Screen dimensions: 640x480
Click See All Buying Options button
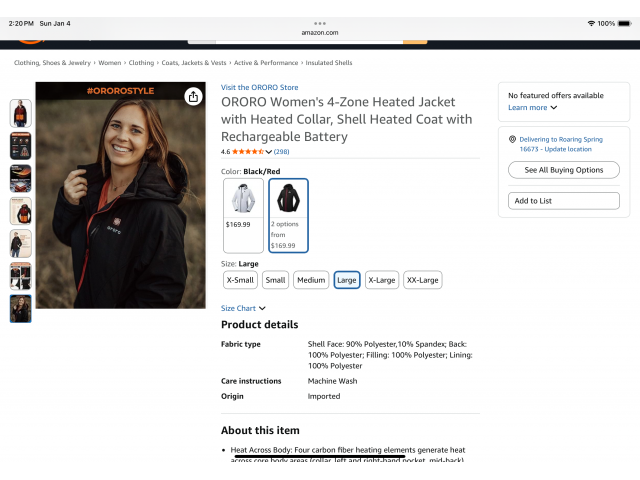(x=563, y=170)
